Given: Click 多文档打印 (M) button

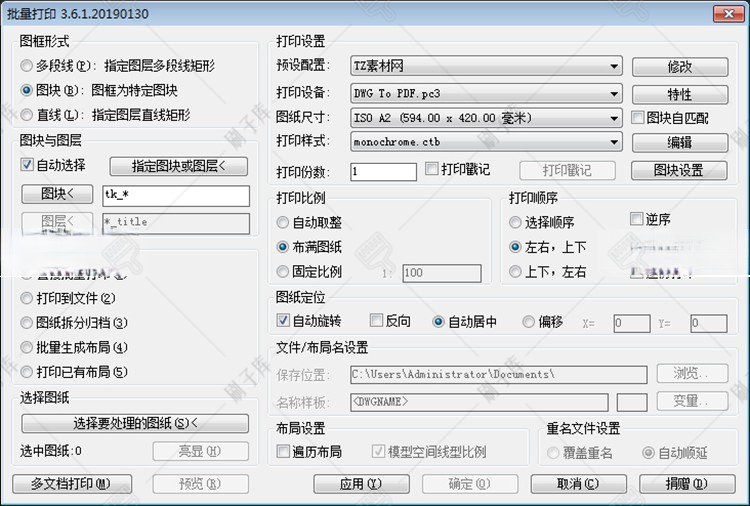Looking at the screenshot, I should pos(72,484).
